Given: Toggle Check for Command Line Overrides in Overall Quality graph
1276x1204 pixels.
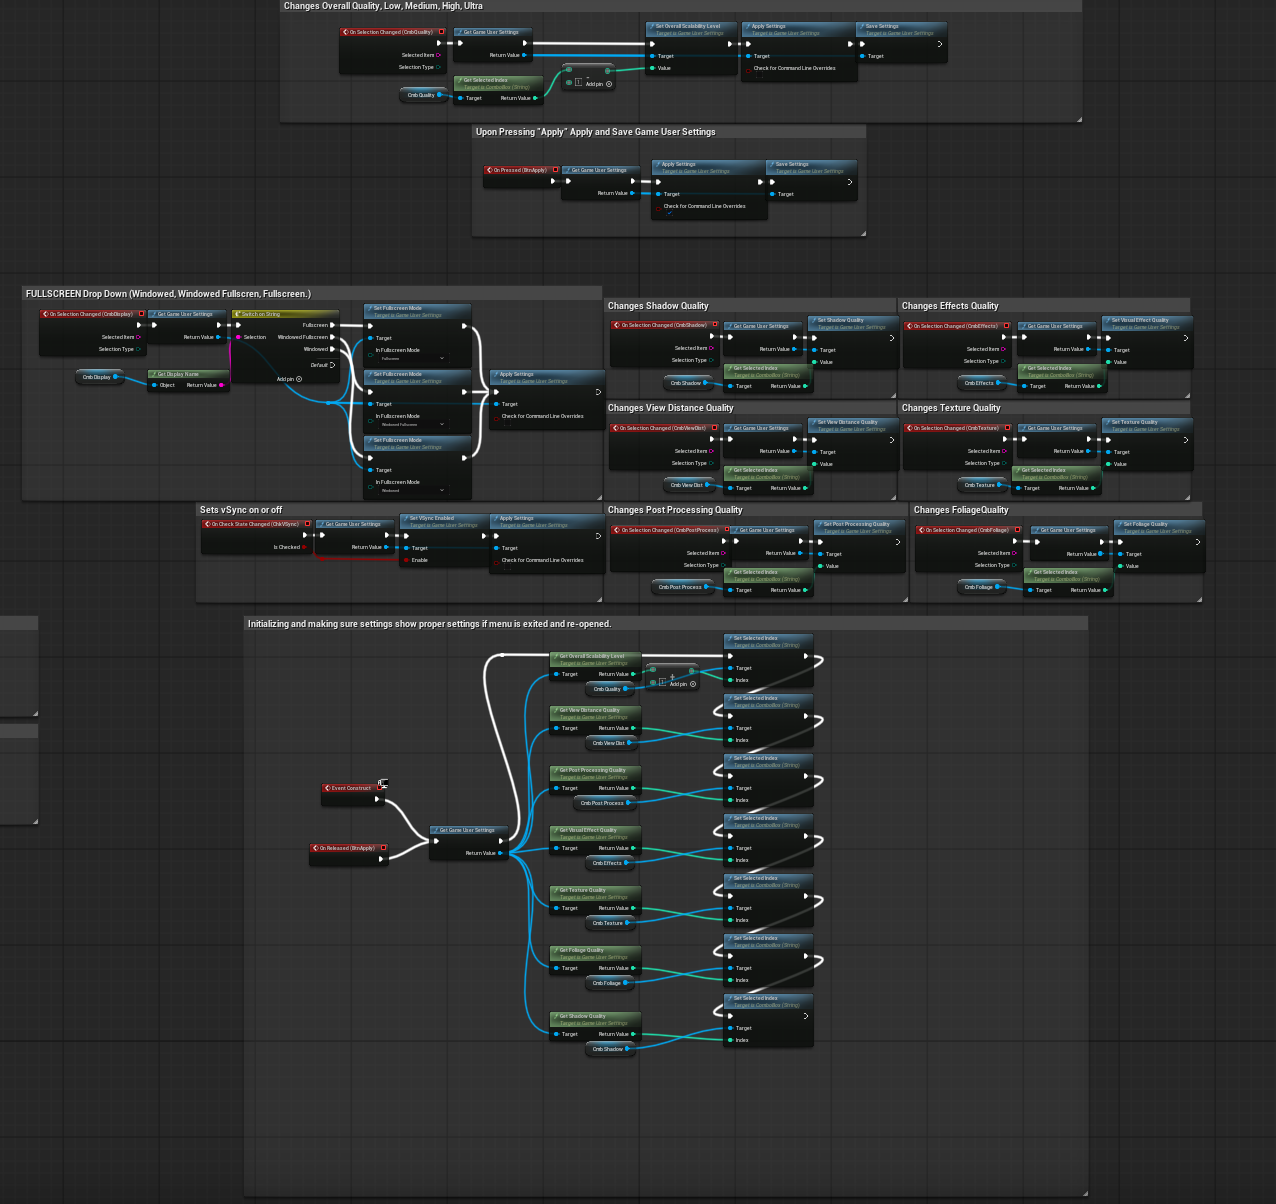Looking at the screenshot, I should (759, 75).
